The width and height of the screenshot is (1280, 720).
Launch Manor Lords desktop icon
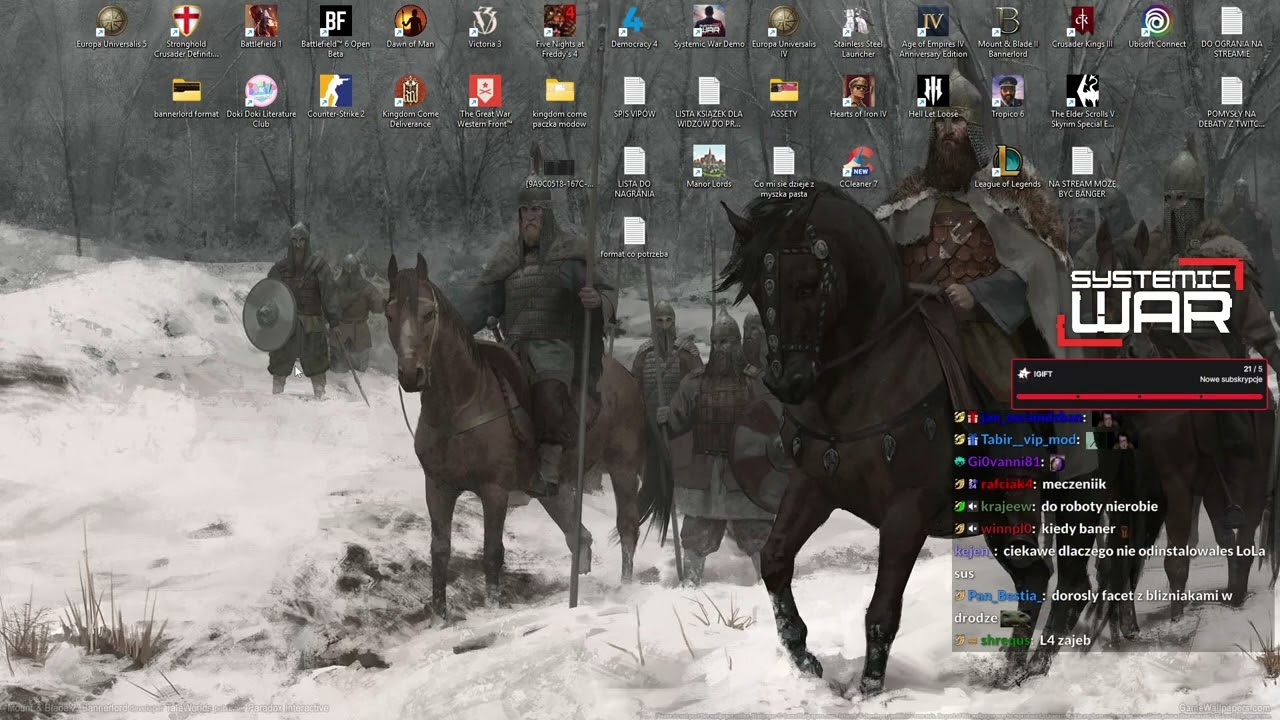click(x=709, y=167)
